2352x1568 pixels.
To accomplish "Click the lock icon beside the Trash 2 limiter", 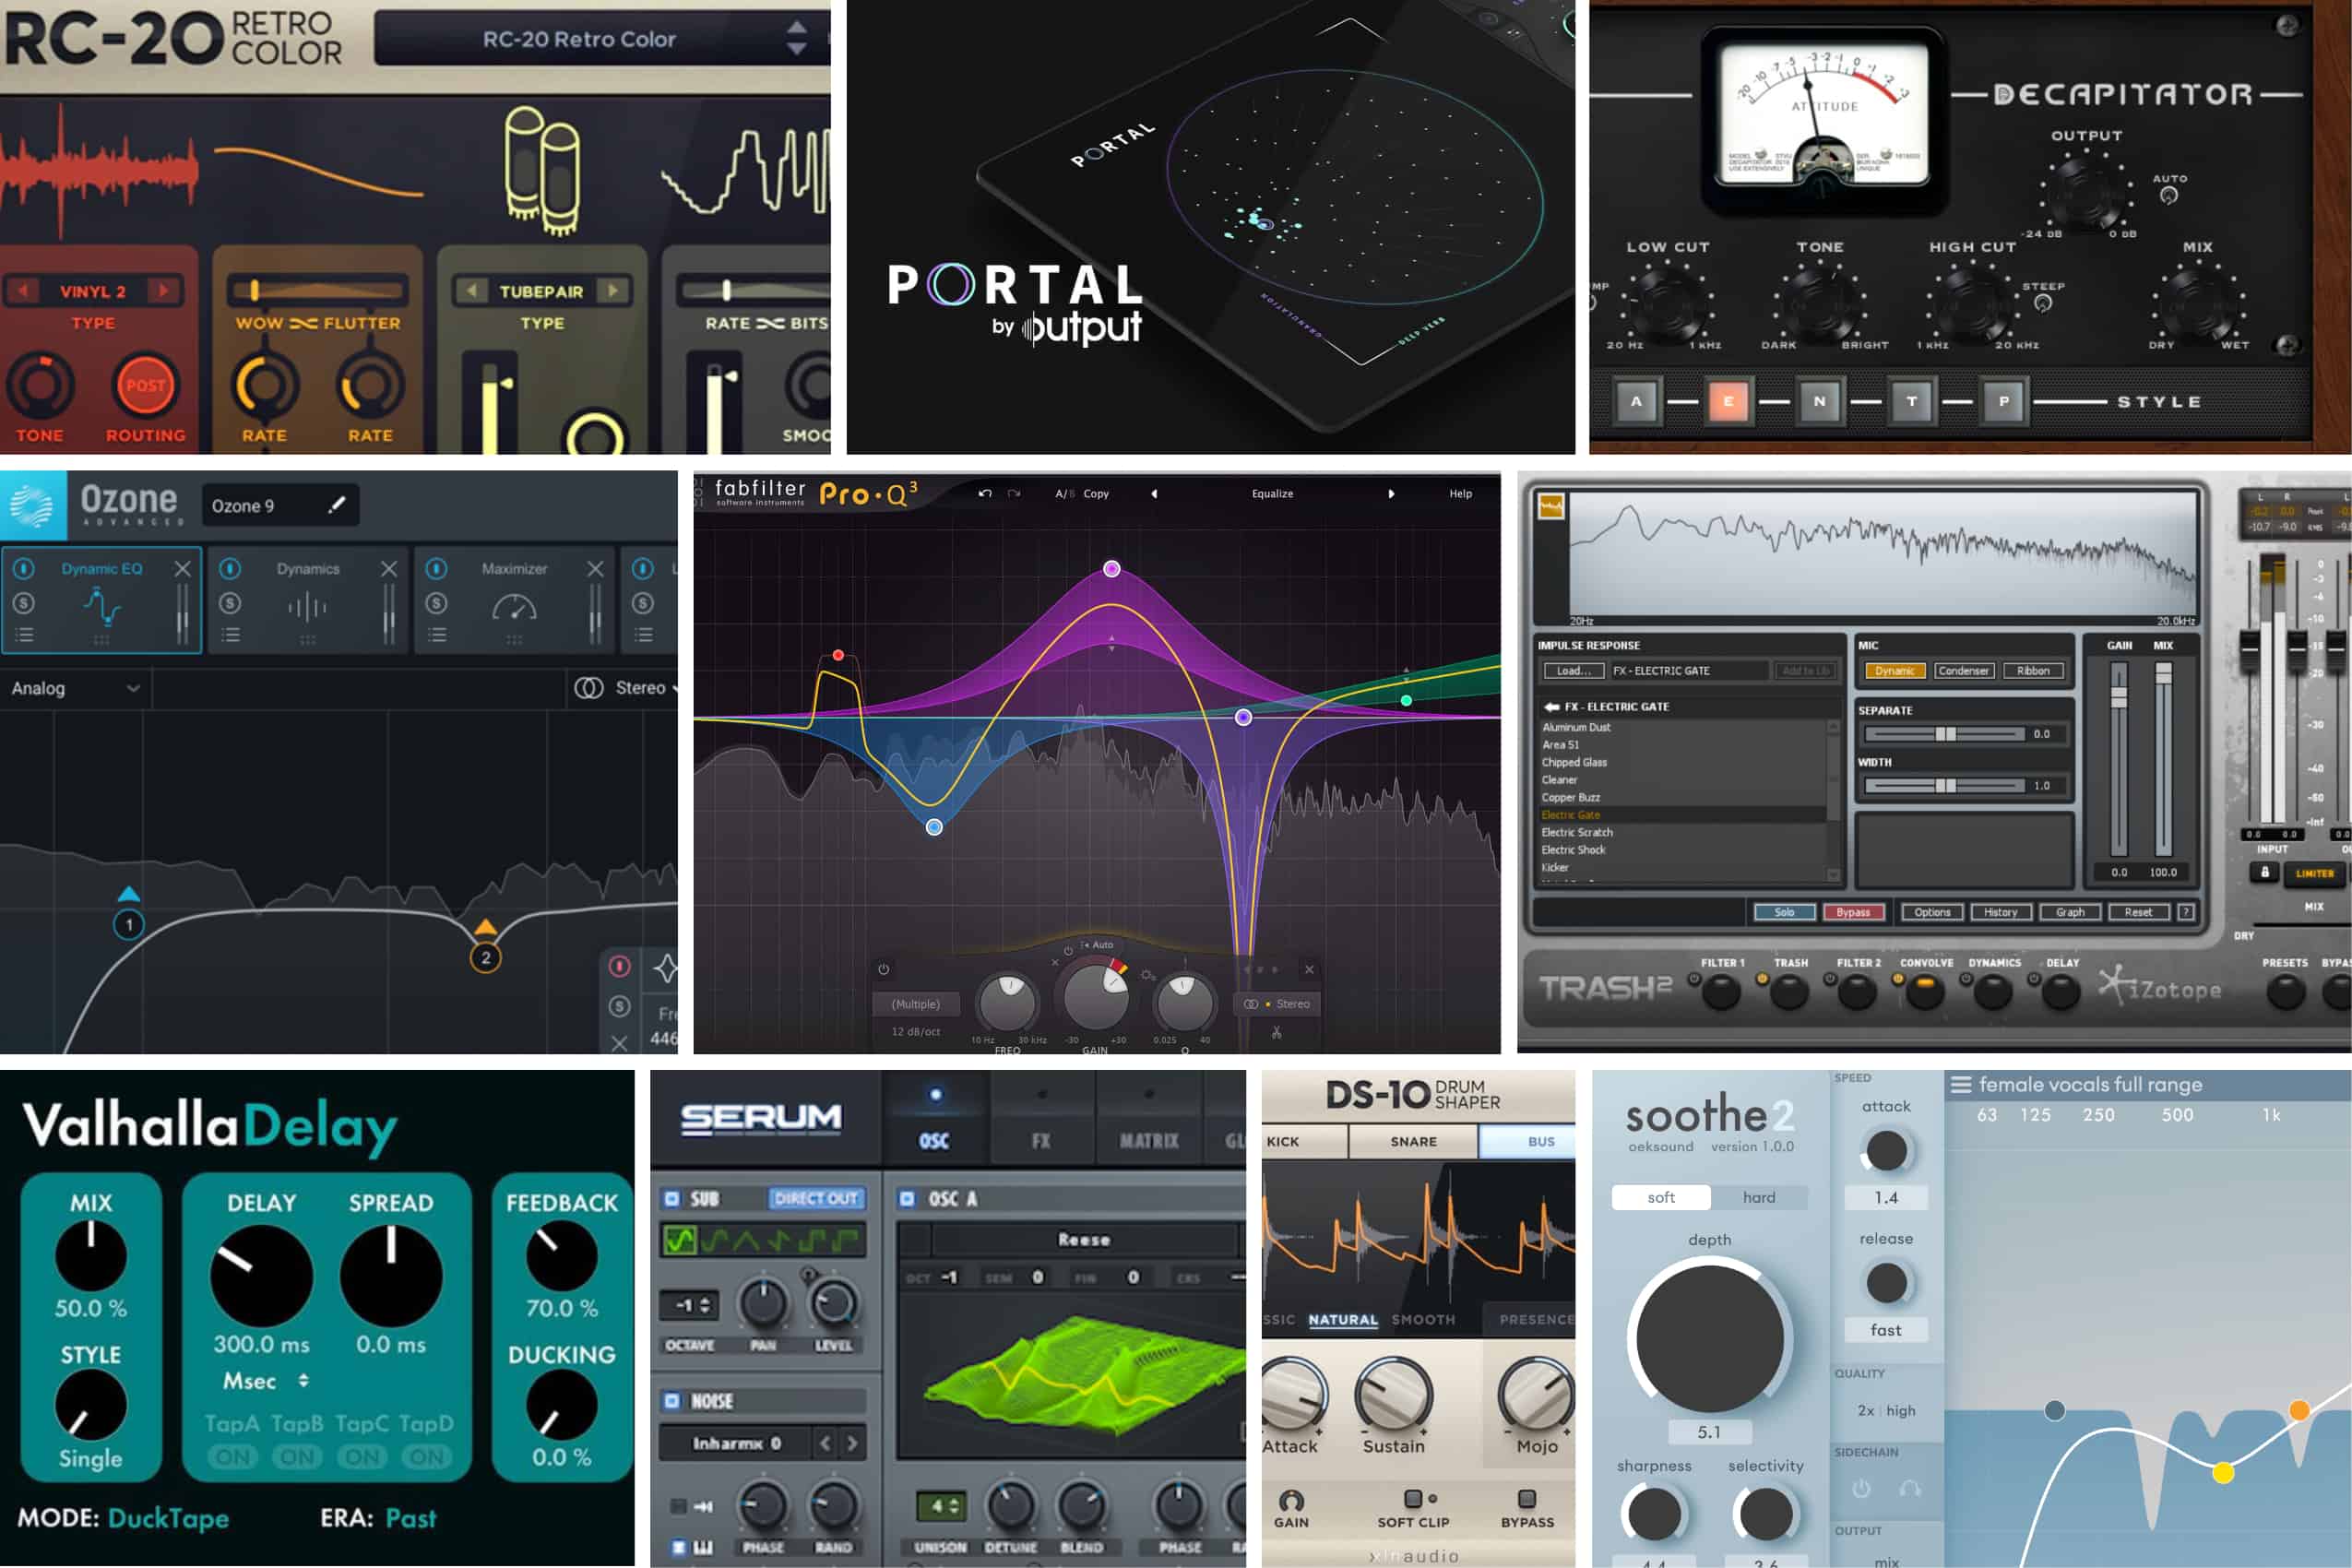I will [x=2263, y=873].
